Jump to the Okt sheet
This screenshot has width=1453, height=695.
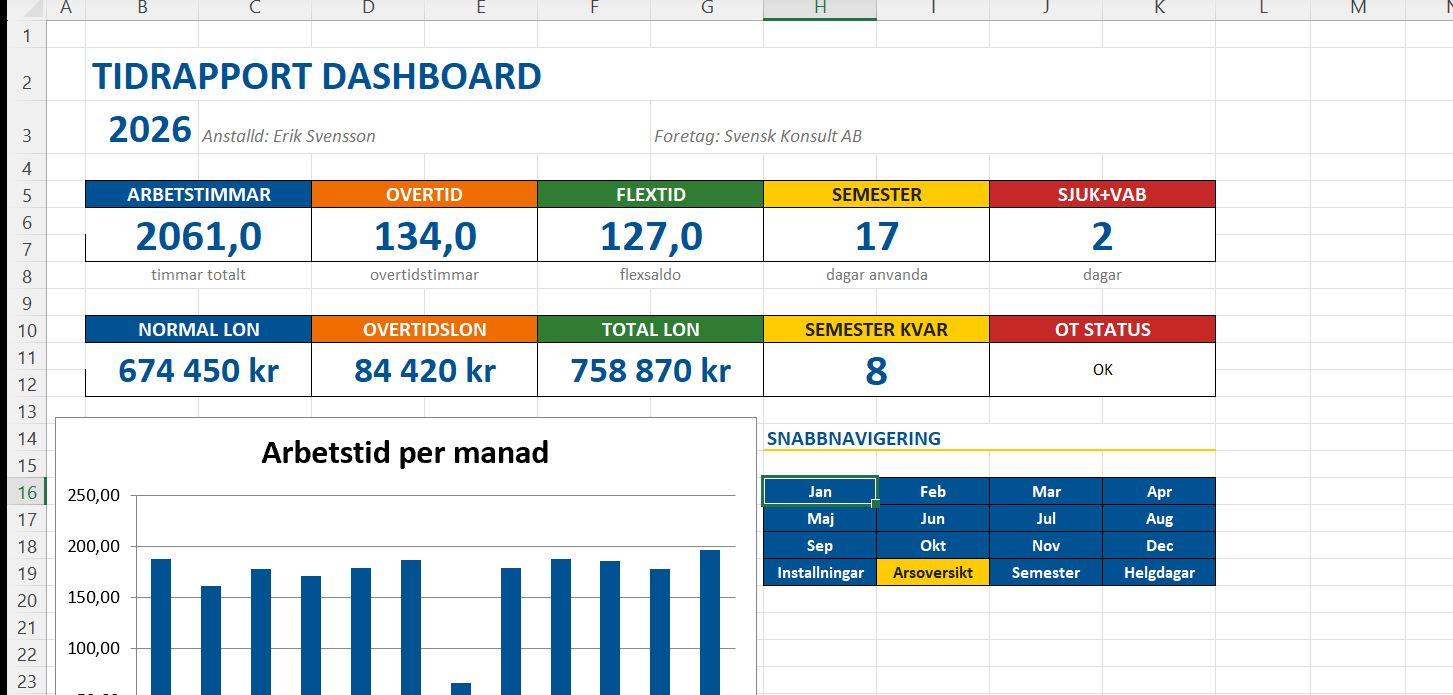tap(933, 545)
